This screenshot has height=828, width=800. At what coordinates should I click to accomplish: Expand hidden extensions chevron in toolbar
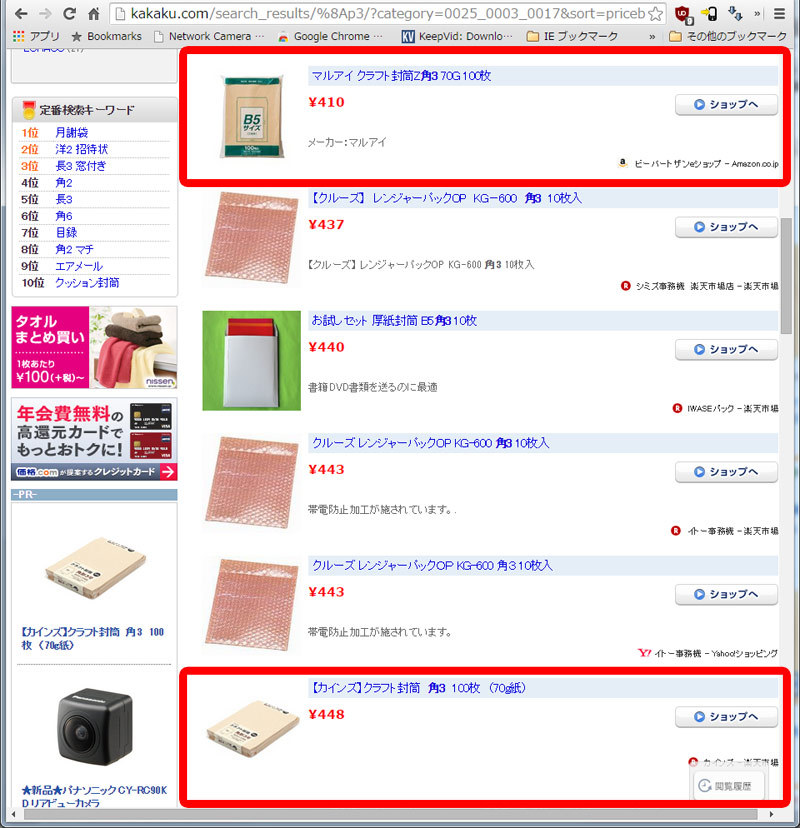pos(757,14)
